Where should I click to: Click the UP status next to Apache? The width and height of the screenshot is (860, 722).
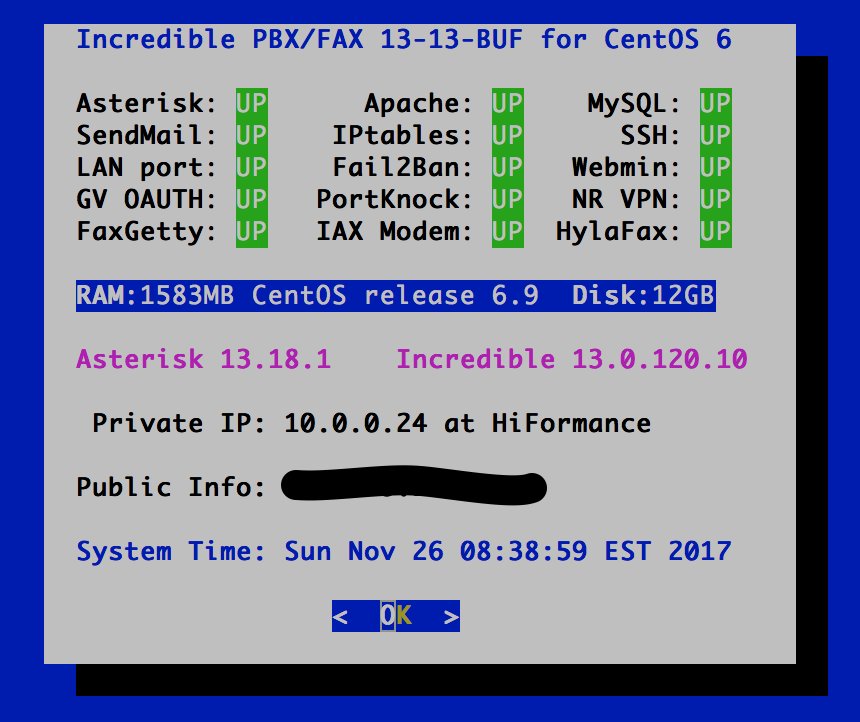[x=508, y=104]
